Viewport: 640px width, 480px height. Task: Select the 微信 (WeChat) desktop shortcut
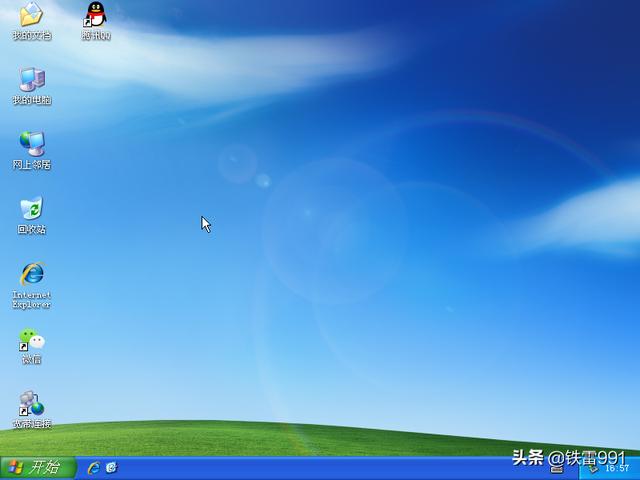[31, 345]
